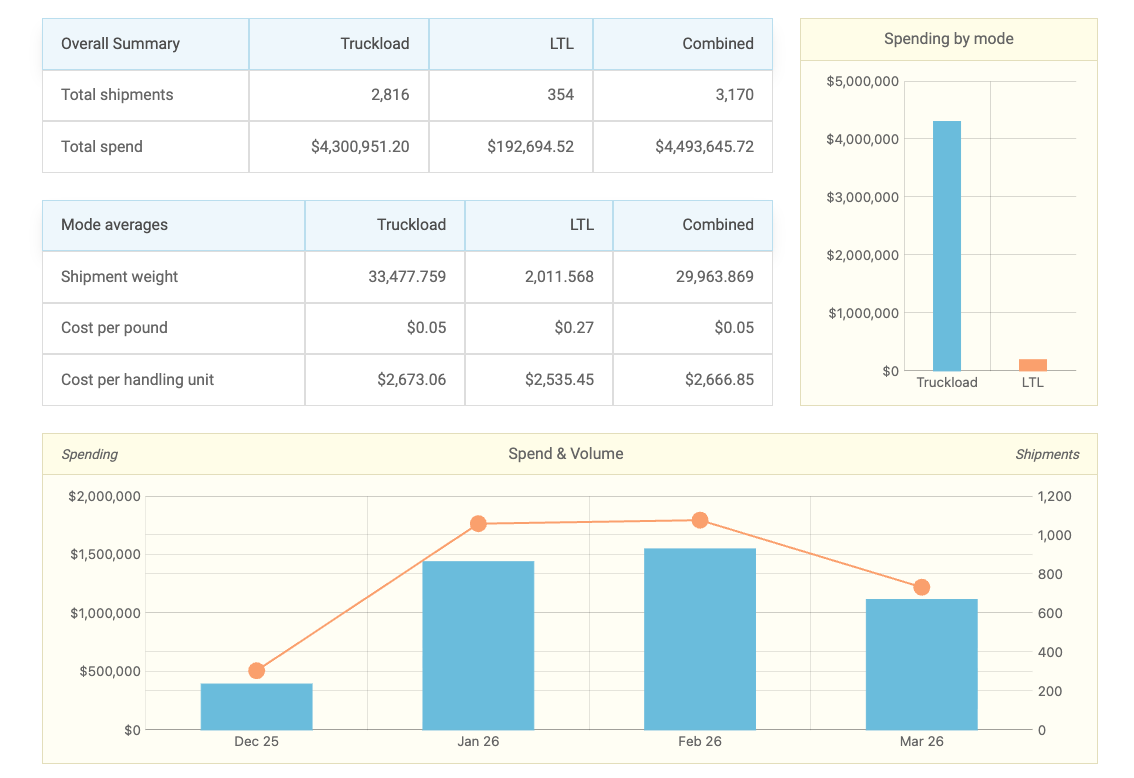Select the Jan 26 blue spending bar
The height and width of the screenshot is (778, 1134).
(478, 645)
